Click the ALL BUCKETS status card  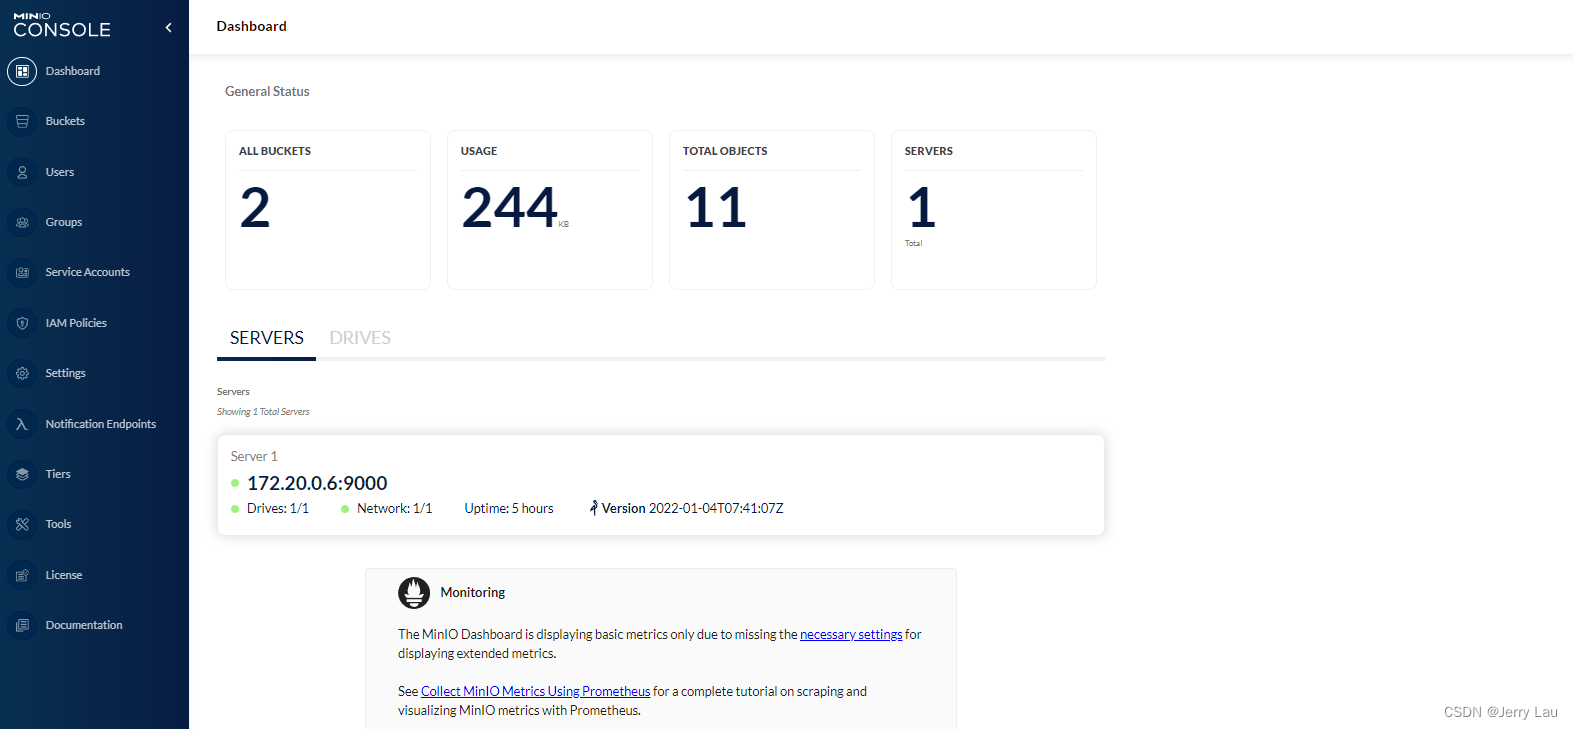click(327, 210)
